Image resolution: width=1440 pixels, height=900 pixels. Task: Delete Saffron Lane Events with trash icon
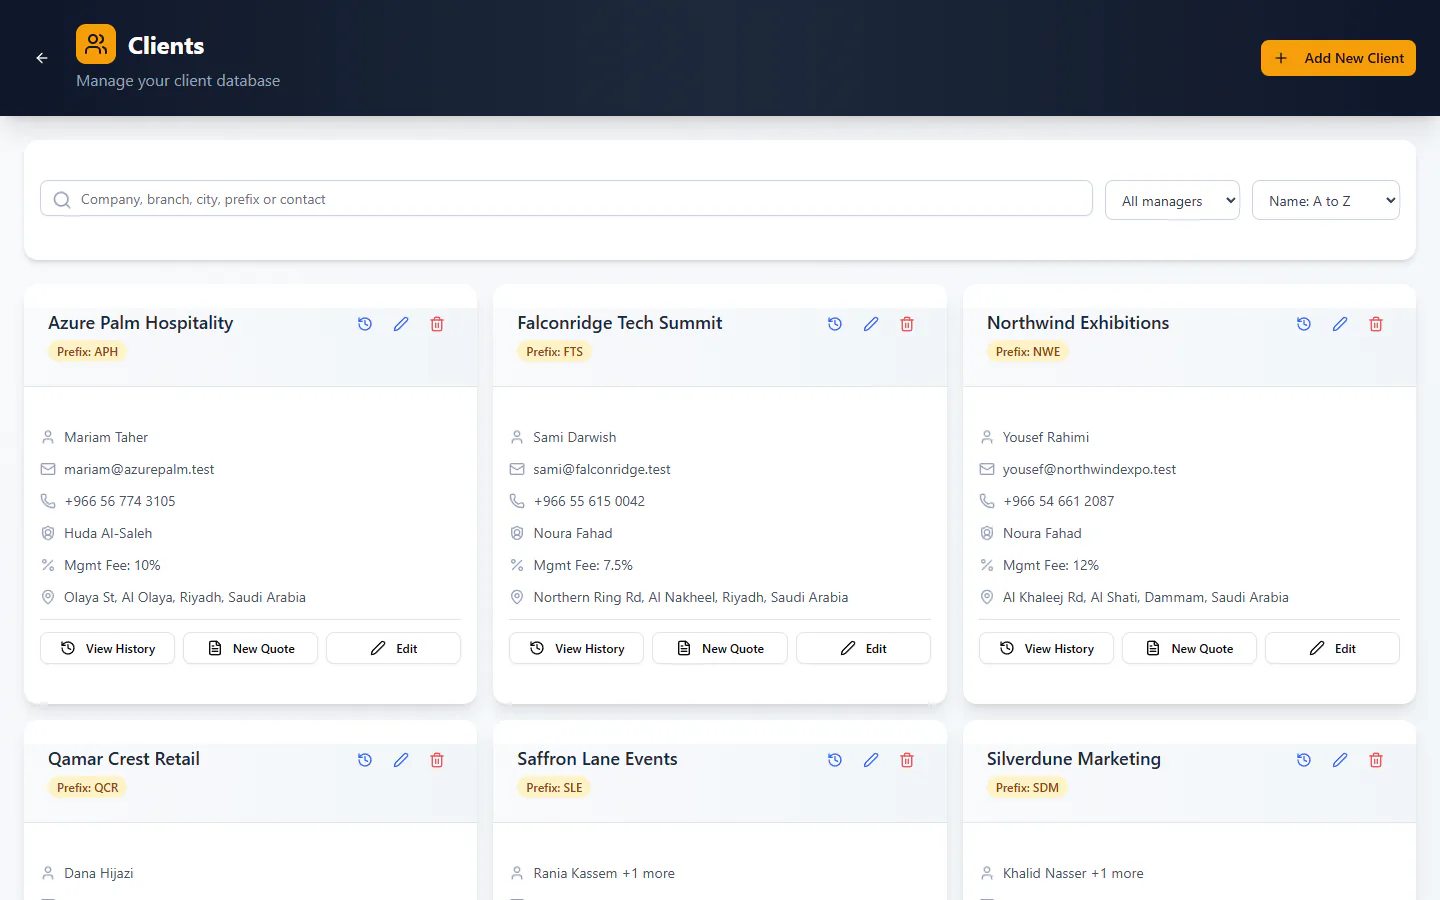click(x=907, y=760)
